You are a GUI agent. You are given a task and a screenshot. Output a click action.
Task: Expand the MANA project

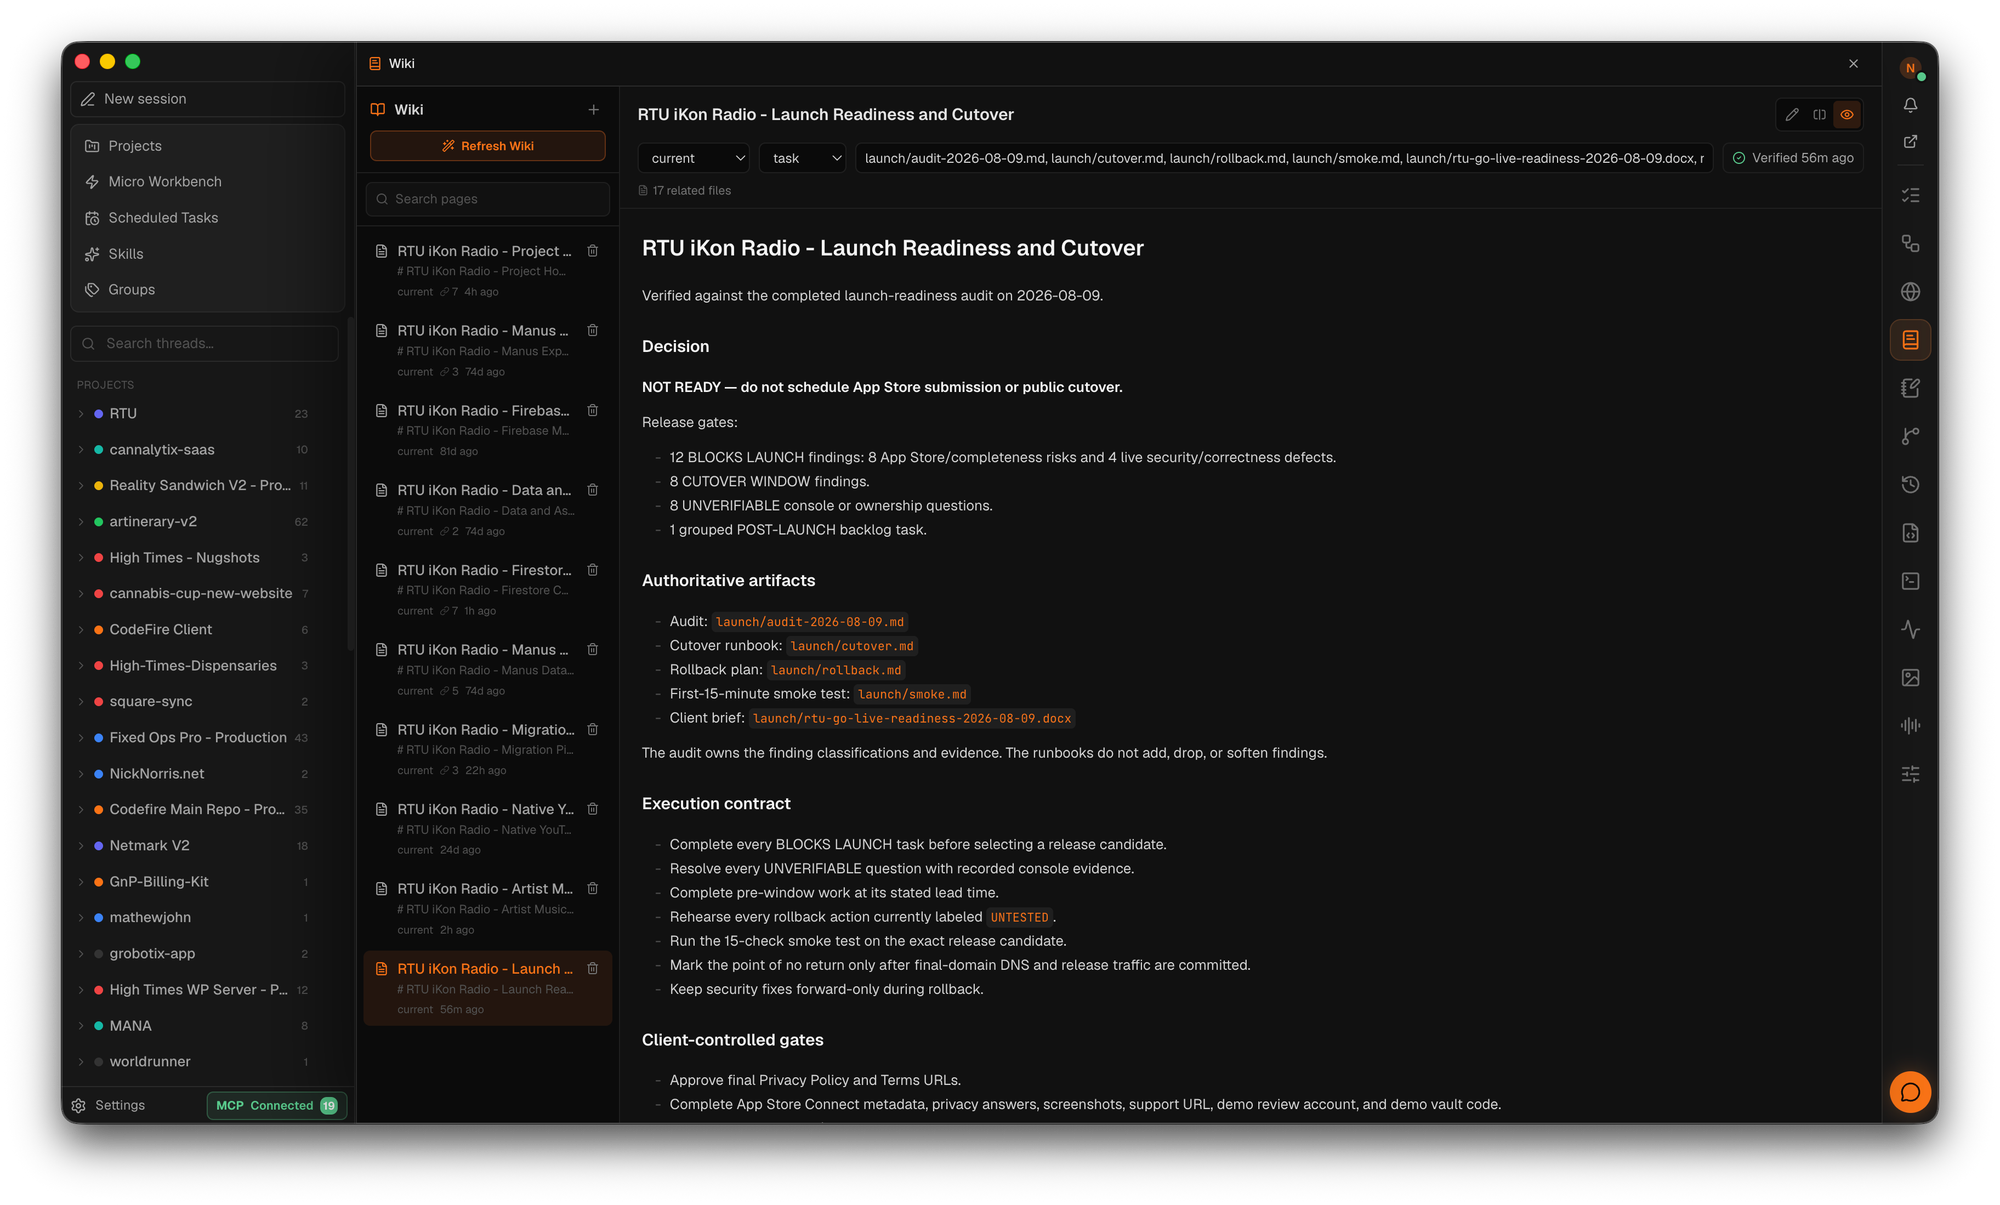(x=81, y=1026)
